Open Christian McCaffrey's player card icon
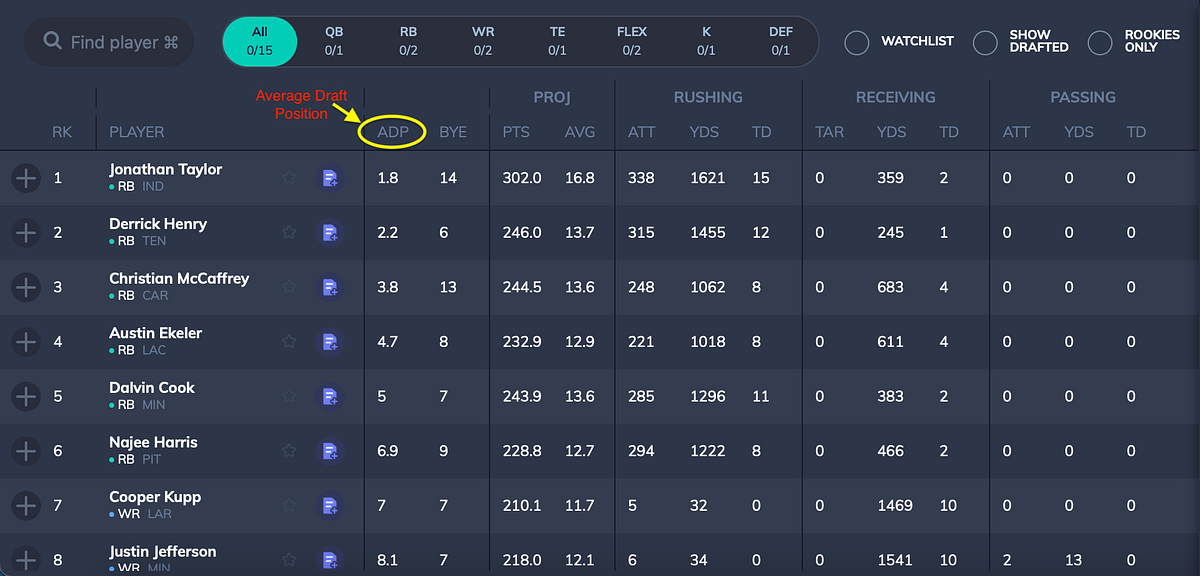1200x576 pixels. pos(330,287)
